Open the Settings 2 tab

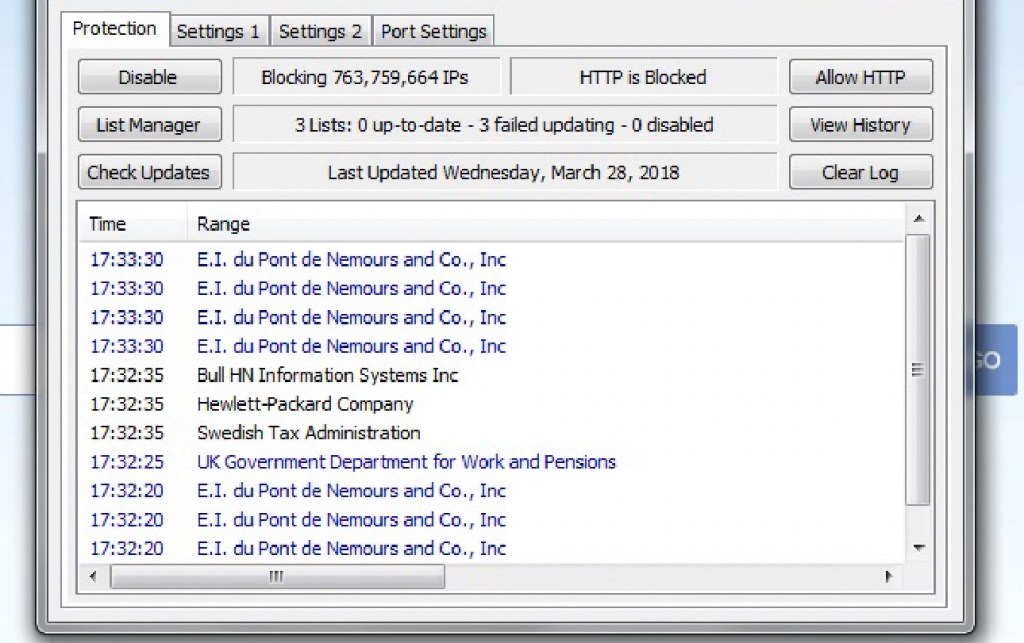320,32
